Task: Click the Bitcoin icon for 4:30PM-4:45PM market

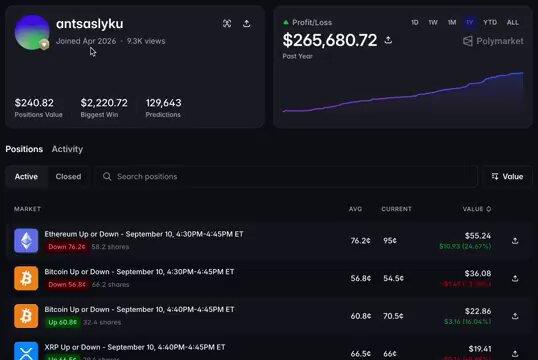Action: click(26, 278)
